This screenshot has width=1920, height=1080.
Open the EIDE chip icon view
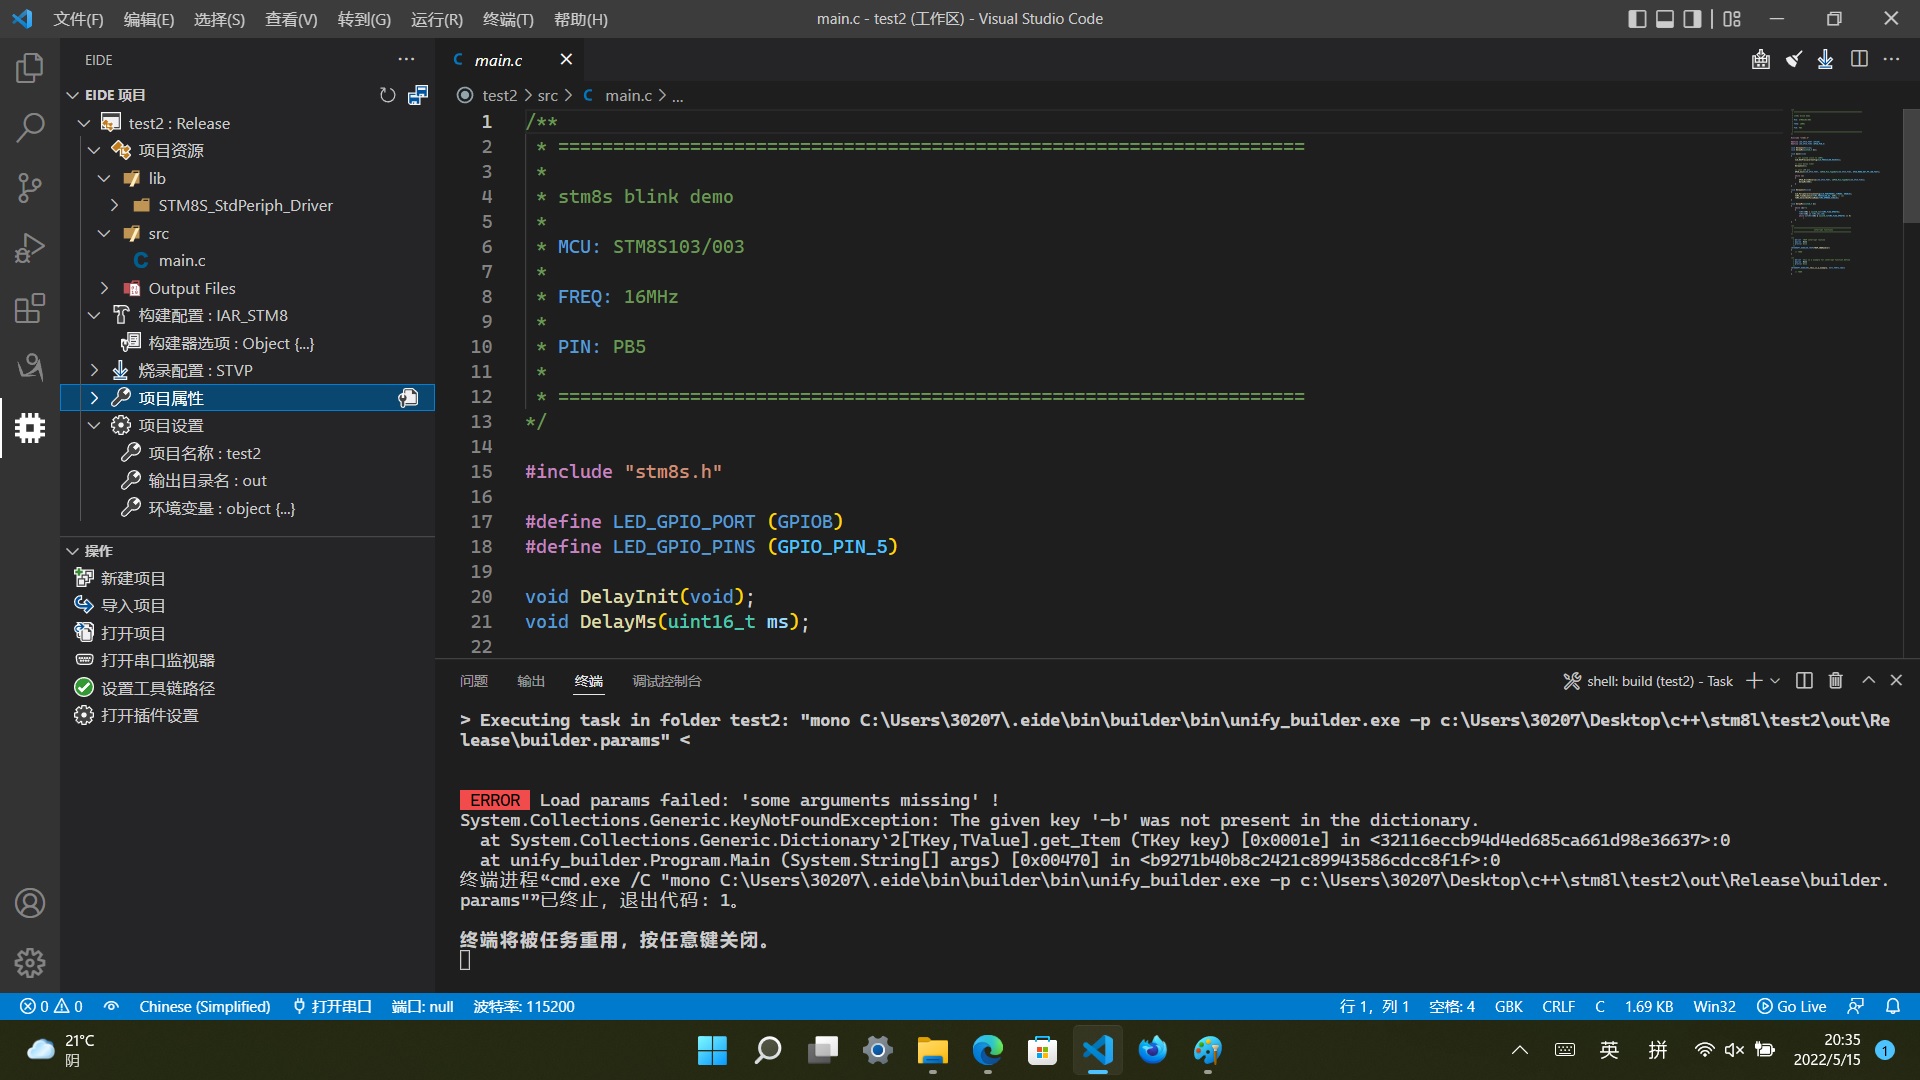30,428
